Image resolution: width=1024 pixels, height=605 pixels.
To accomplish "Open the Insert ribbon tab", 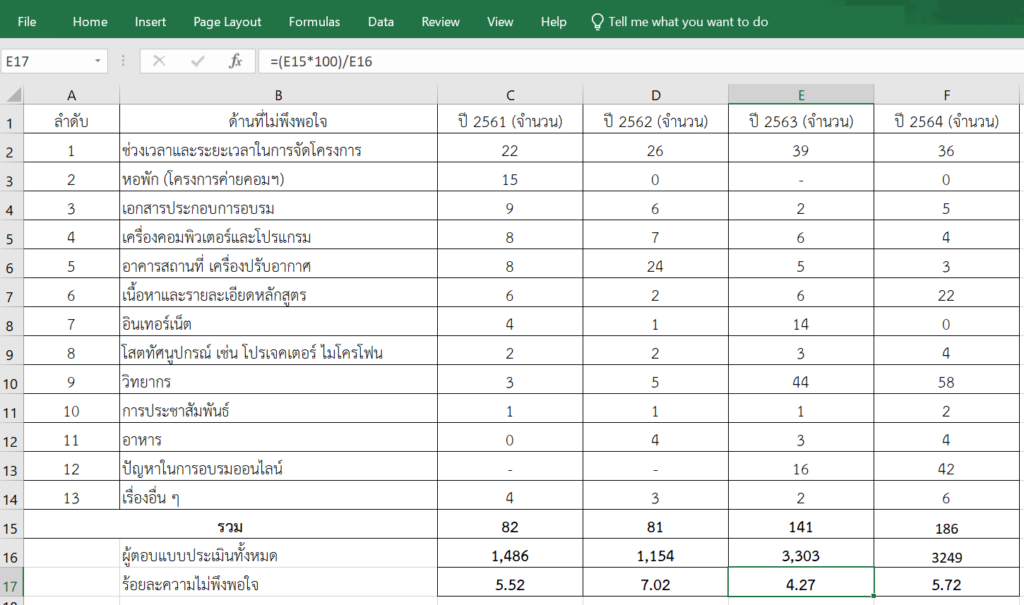I will (x=150, y=21).
